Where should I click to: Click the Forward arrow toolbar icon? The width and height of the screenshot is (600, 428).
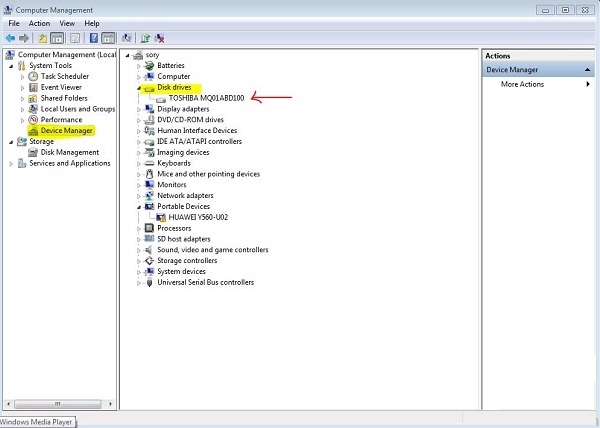[25, 38]
